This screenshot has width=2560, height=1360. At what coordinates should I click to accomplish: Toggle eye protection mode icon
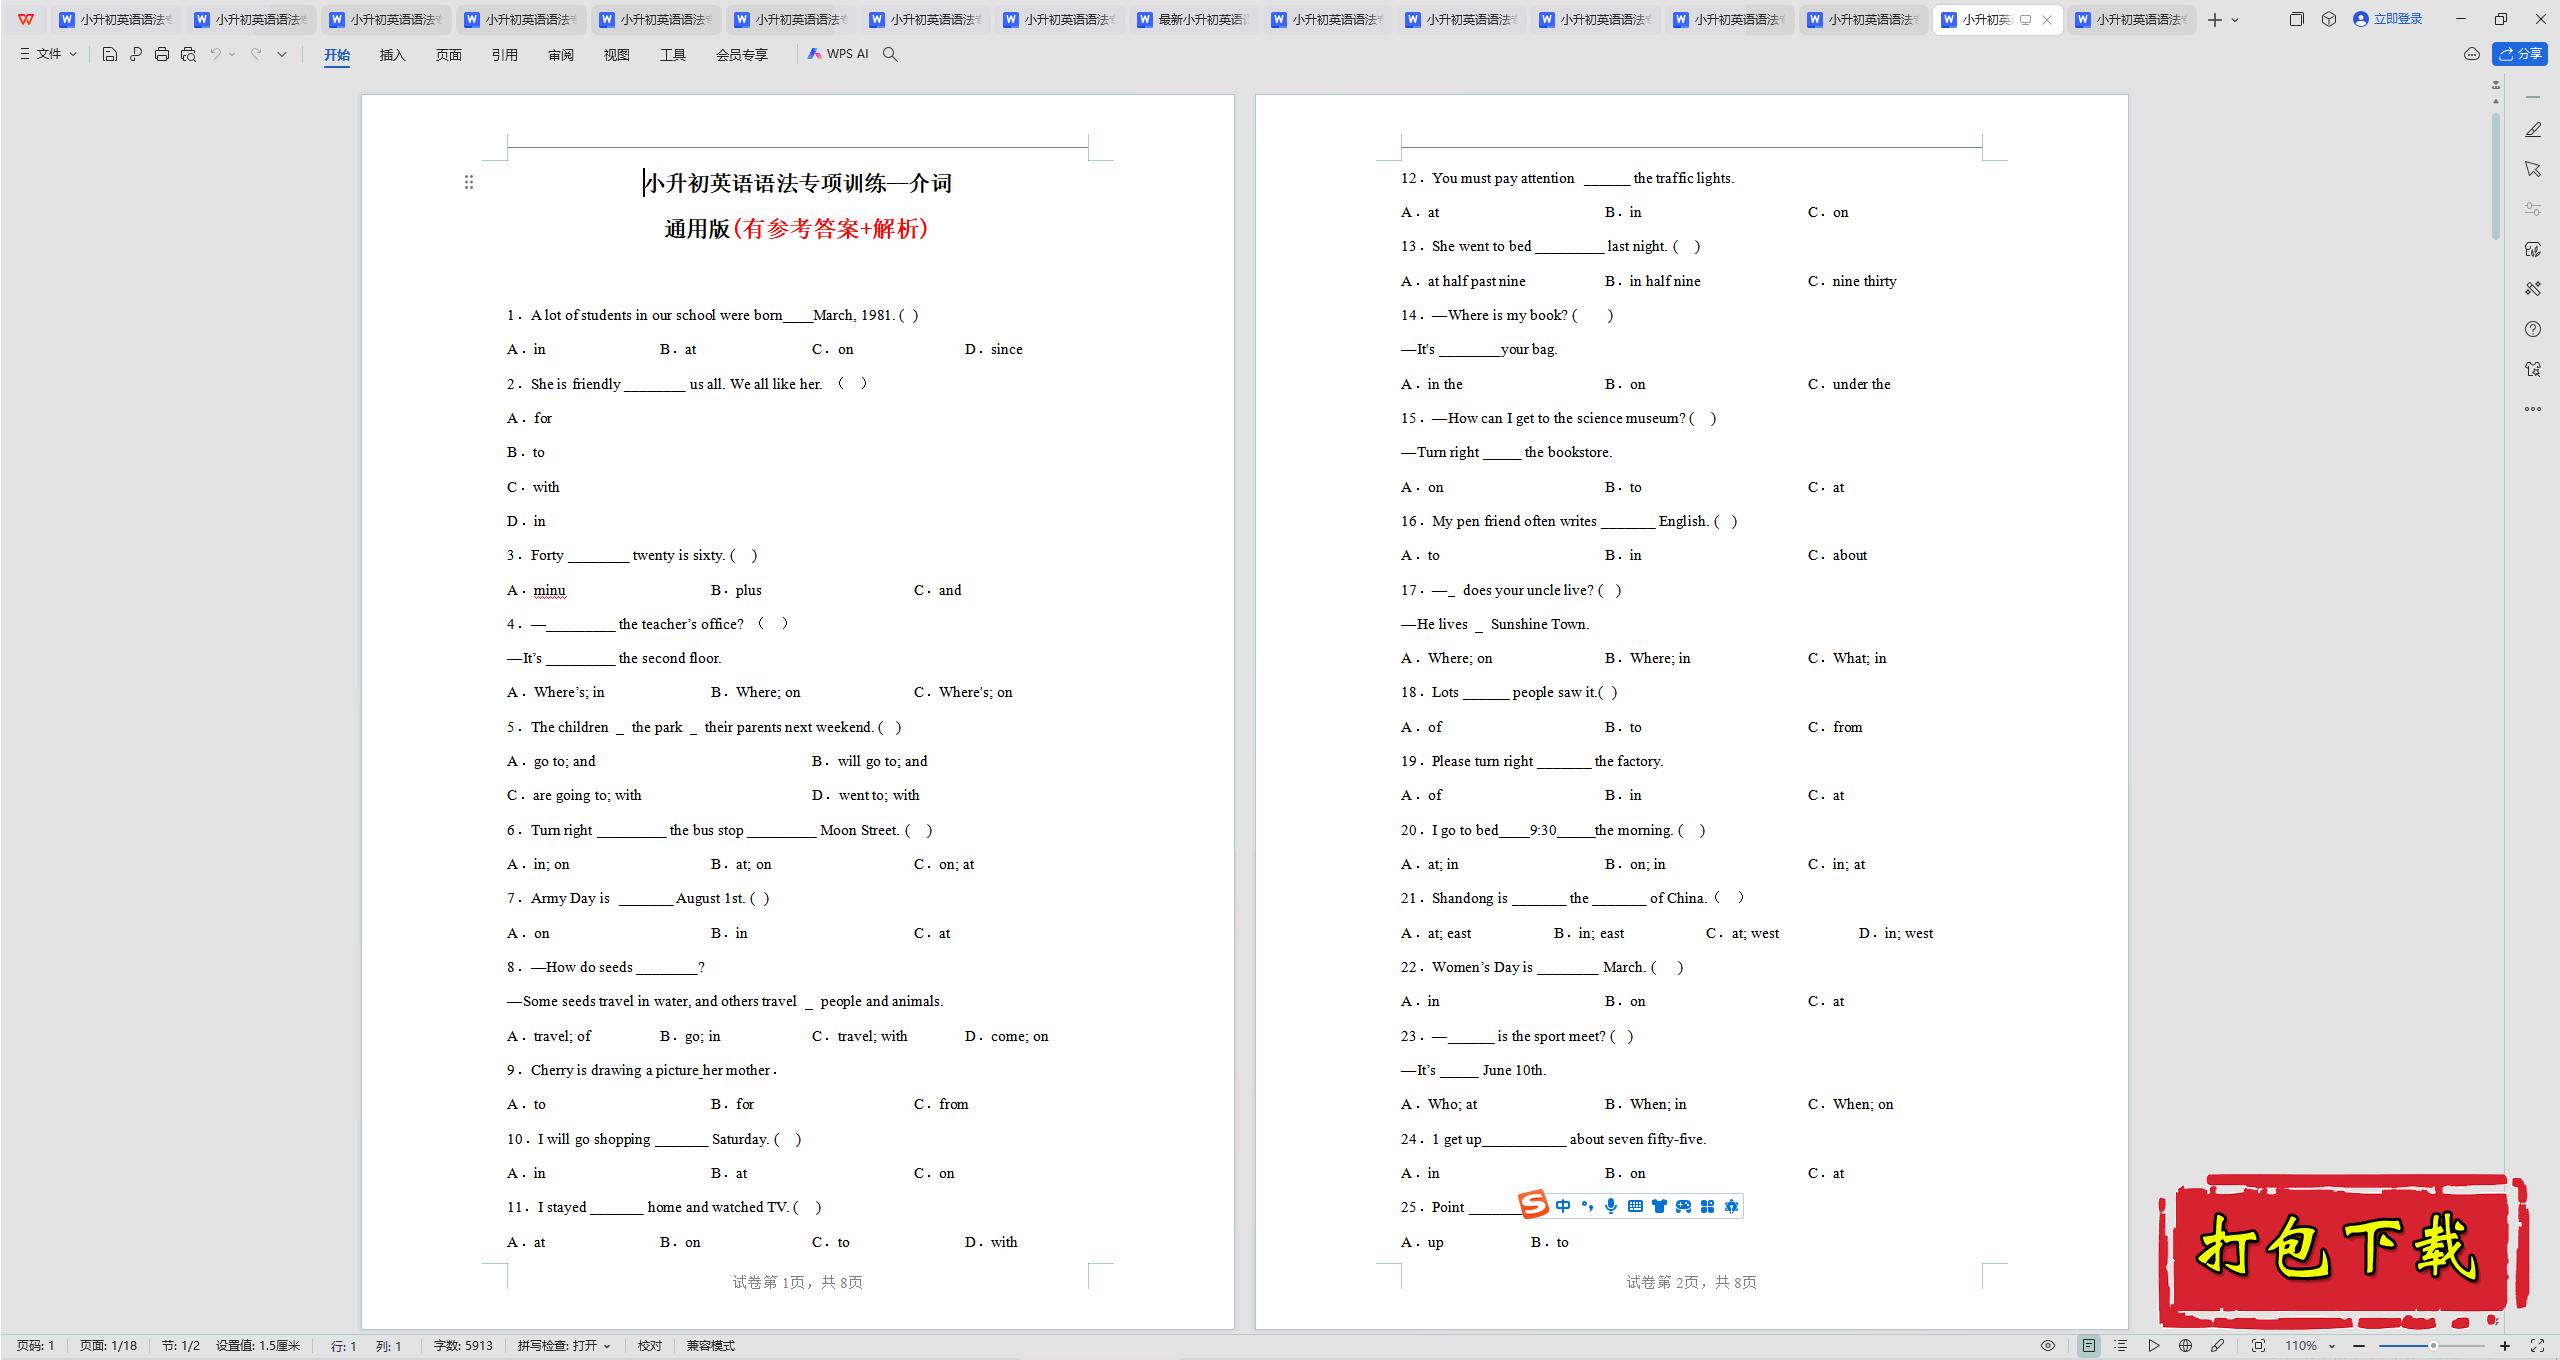click(2047, 1346)
